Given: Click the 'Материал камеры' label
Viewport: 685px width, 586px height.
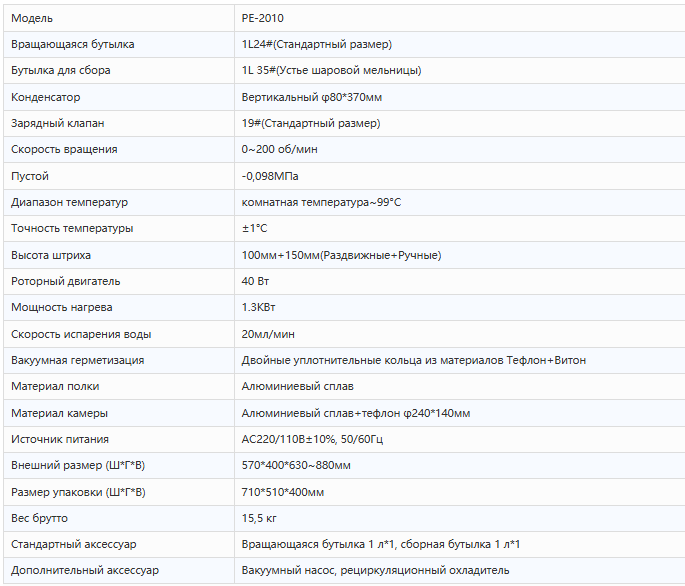Looking at the screenshot, I should 59,413.
